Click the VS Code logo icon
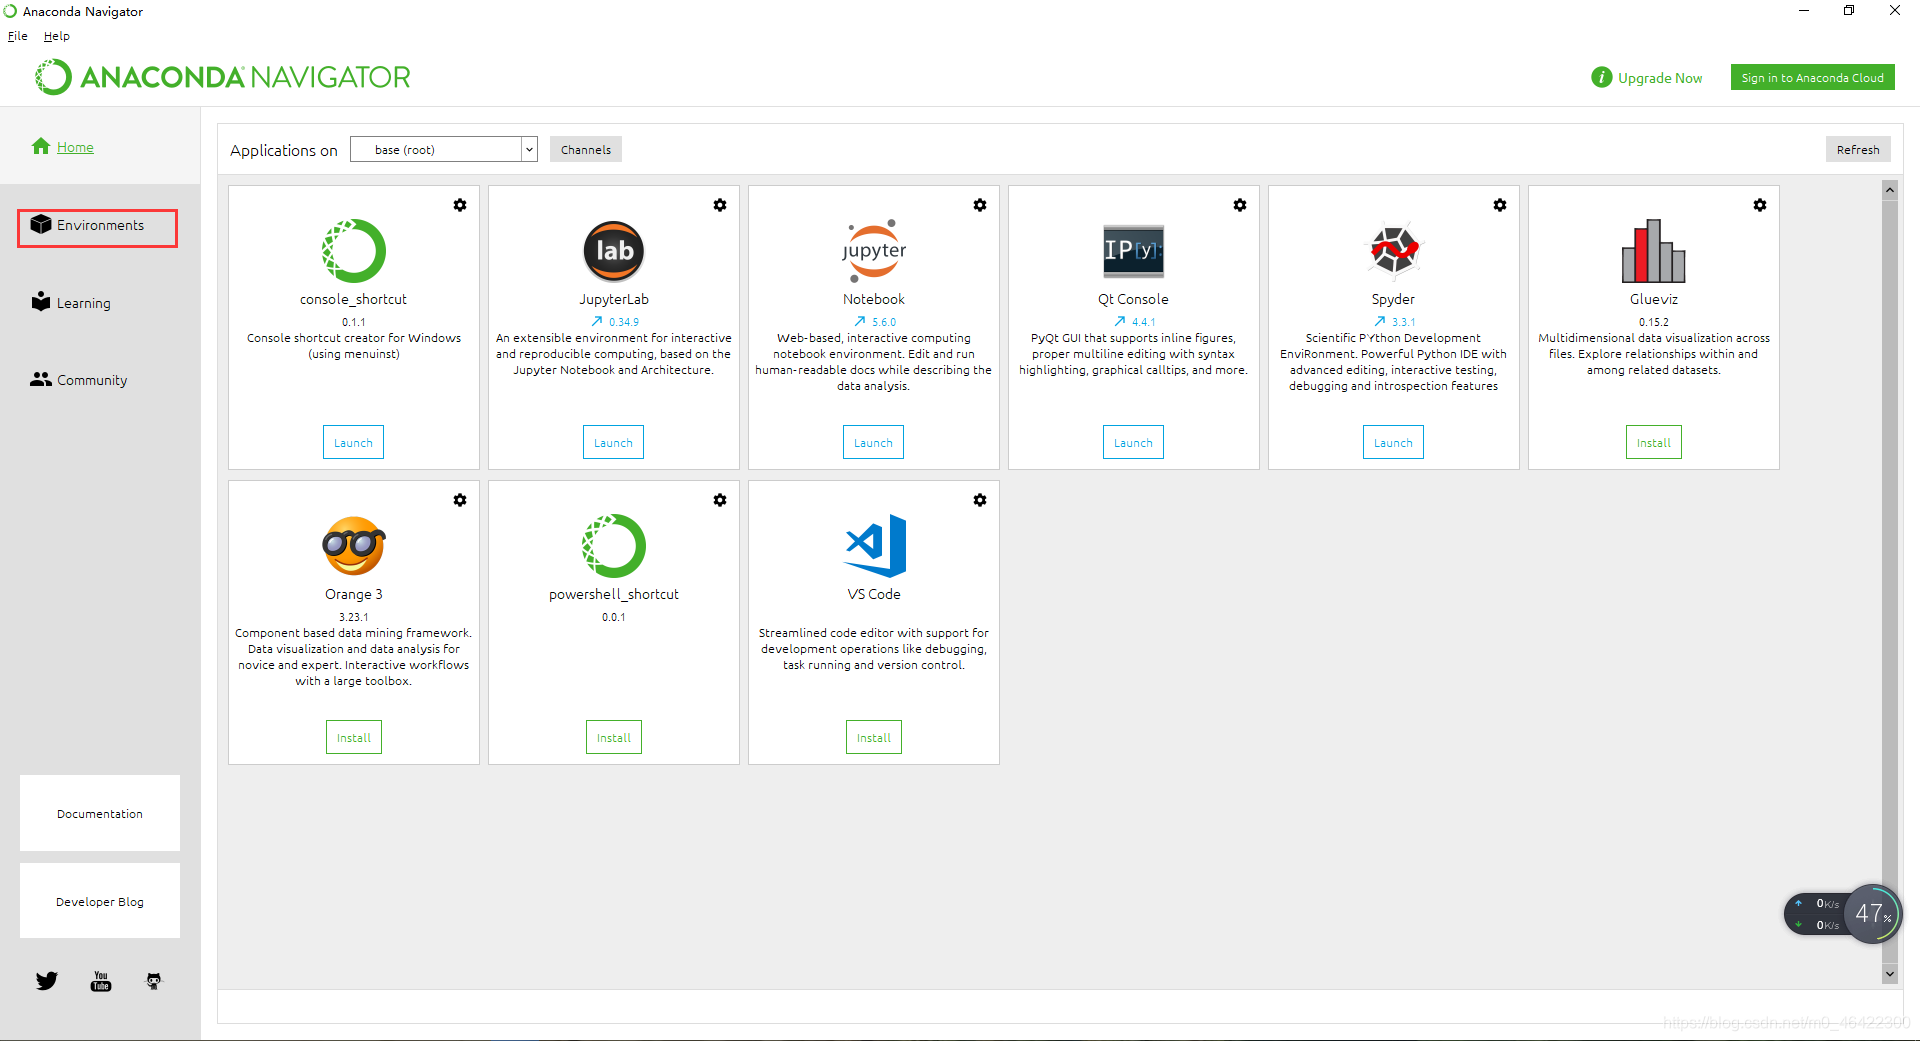The width and height of the screenshot is (1920, 1041). pyautogui.click(x=876, y=546)
